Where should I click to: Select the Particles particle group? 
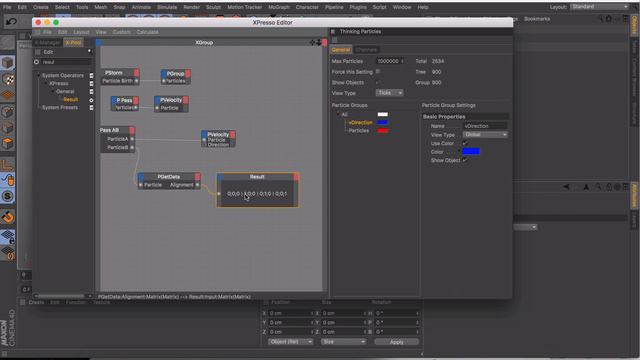(x=359, y=131)
